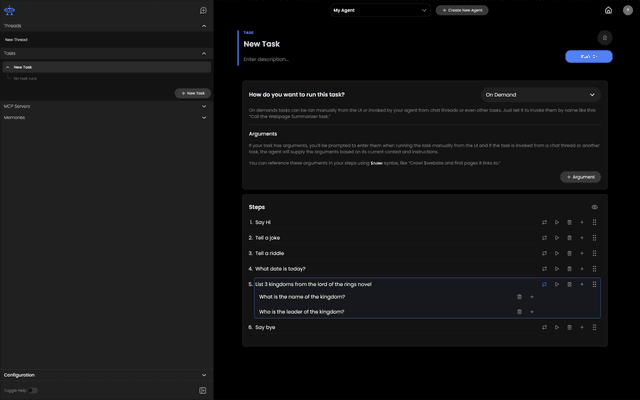Delete the 'Tell a joke' step

coord(569,238)
